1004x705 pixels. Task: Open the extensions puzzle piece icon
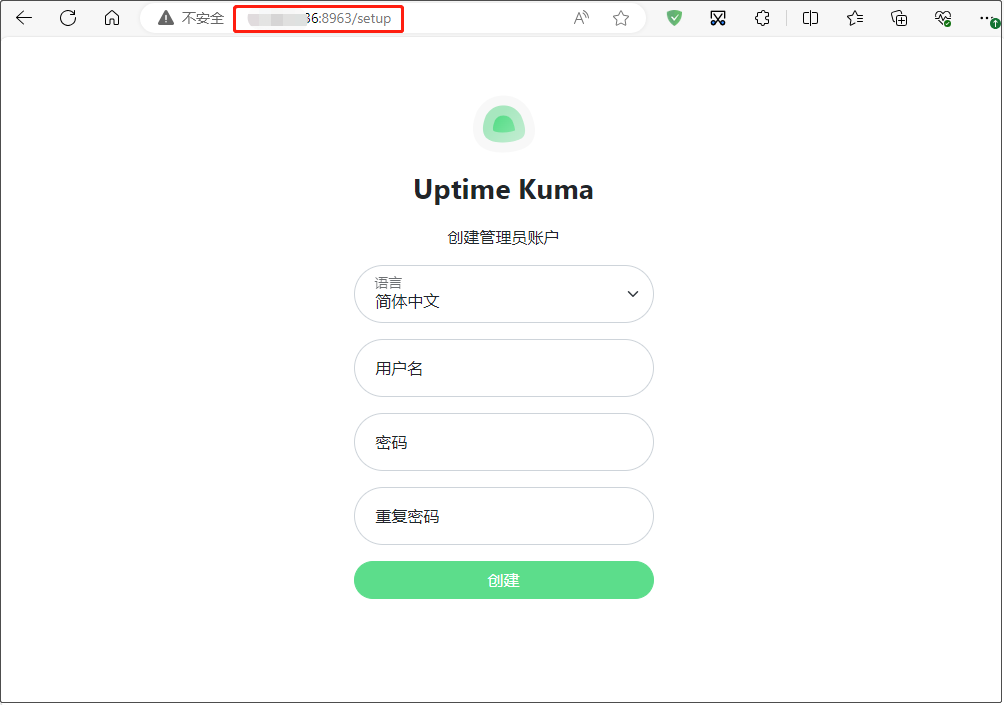click(762, 18)
